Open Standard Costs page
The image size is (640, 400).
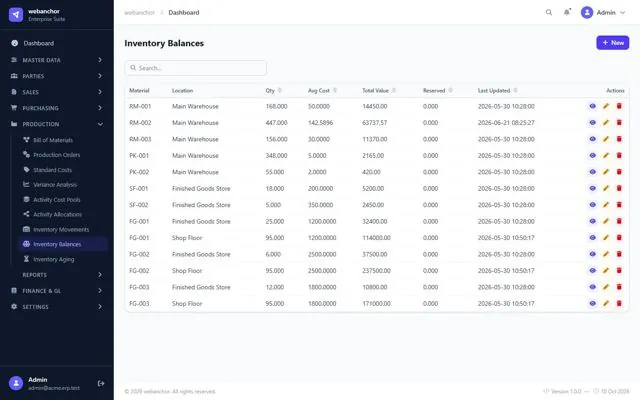(x=63, y=170)
